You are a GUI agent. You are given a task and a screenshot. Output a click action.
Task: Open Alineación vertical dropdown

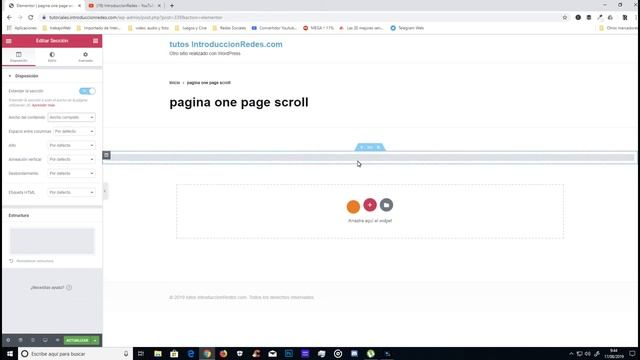[x=71, y=159]
